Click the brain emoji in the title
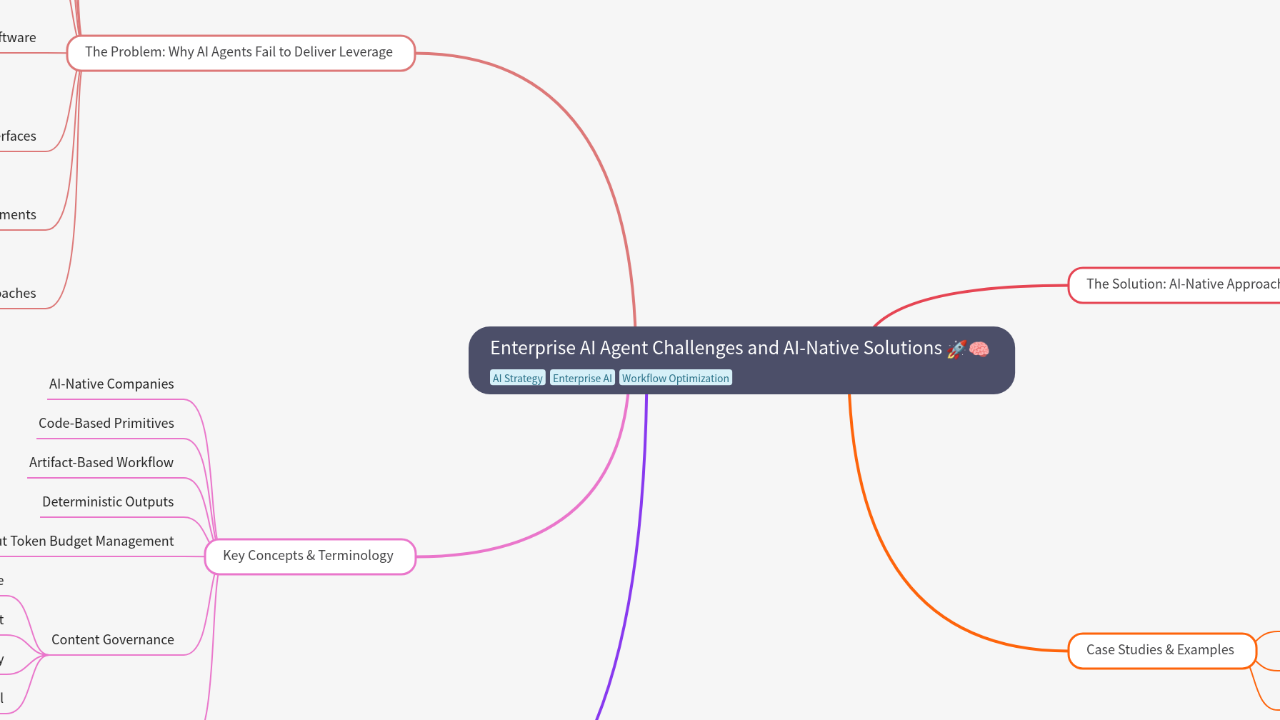 (x=977, y=348)
